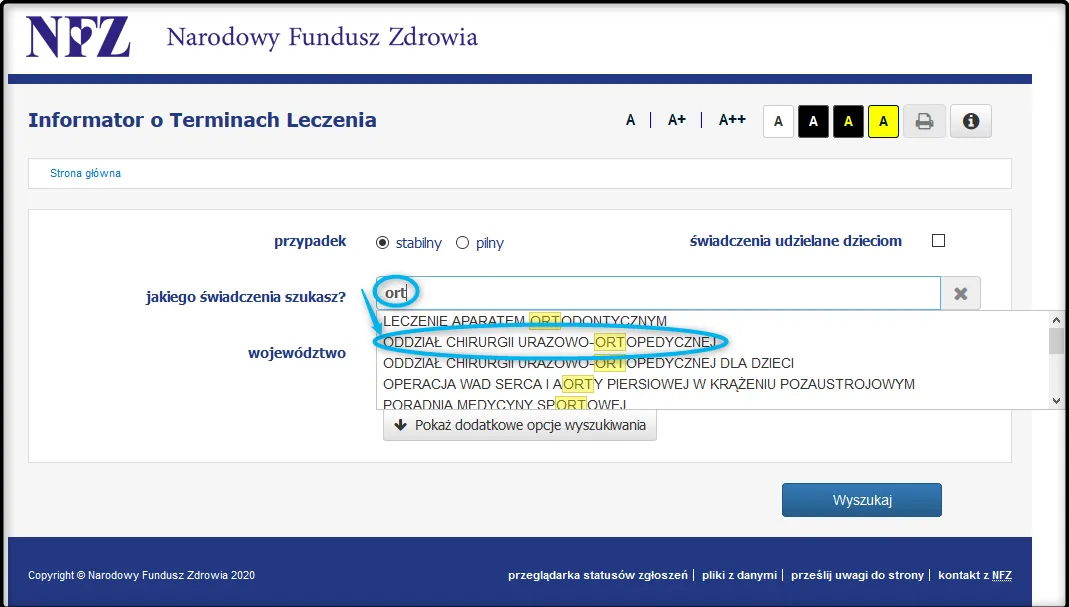
Task: Open the info (i) icon
Action: click(x=970, y=120)
